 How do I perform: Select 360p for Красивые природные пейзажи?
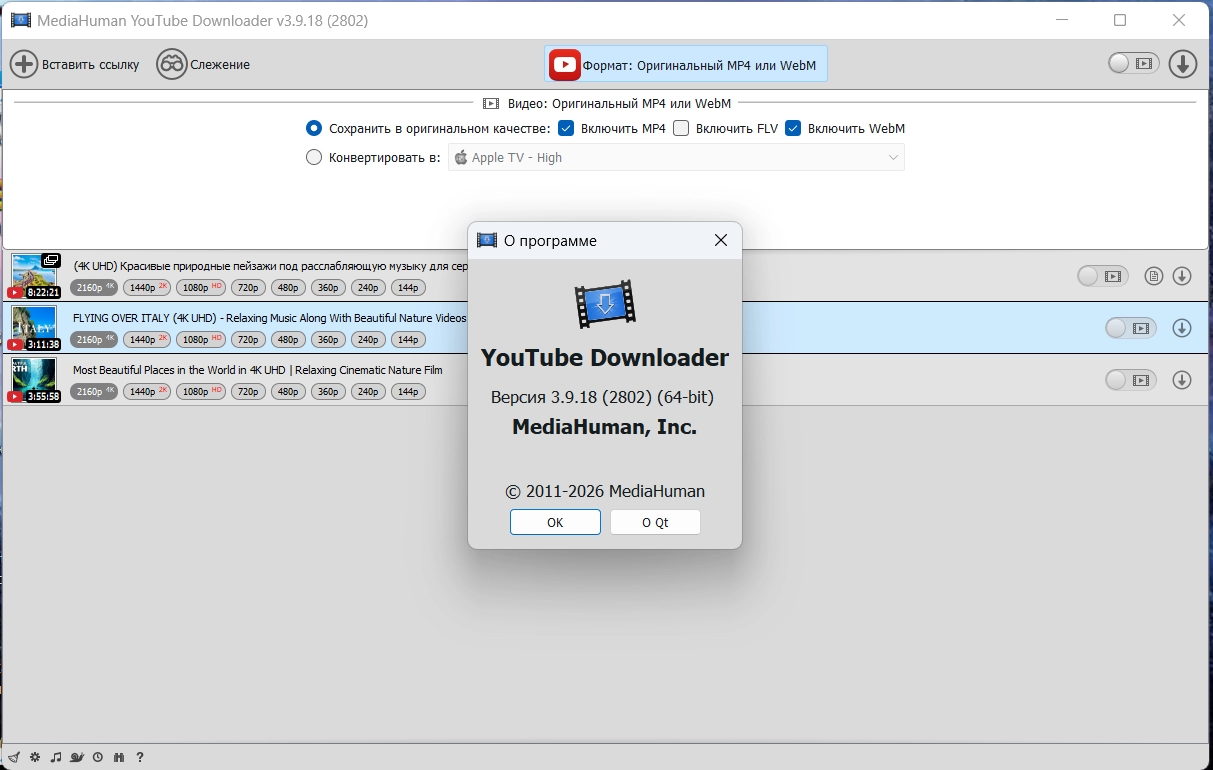coord(328,287)
